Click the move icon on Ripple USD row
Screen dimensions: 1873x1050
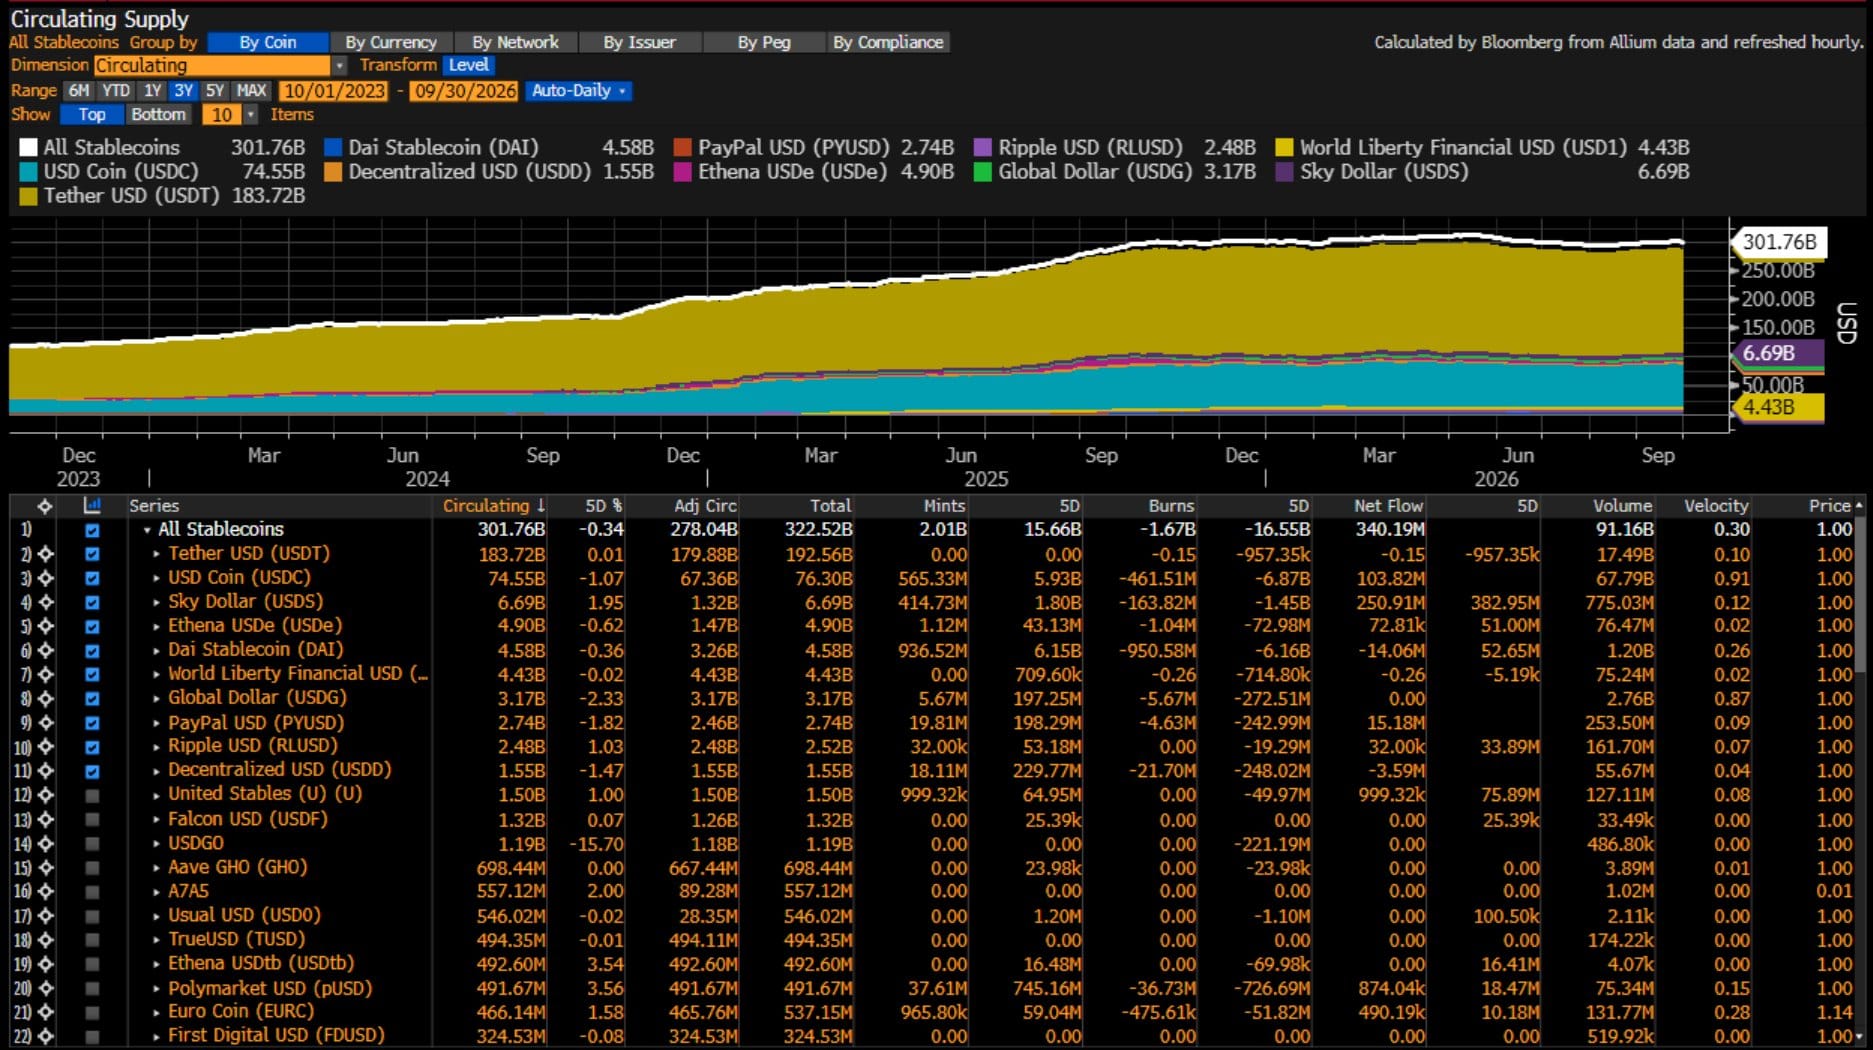46,747
